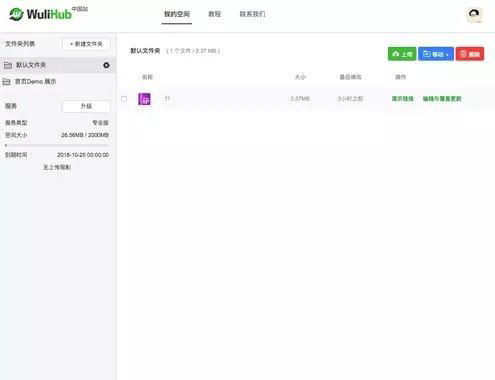Image resolution: width=495 pixels, height=380 pixels.
Task: Click the 名称 column header
Action: (x=147, y=77)
